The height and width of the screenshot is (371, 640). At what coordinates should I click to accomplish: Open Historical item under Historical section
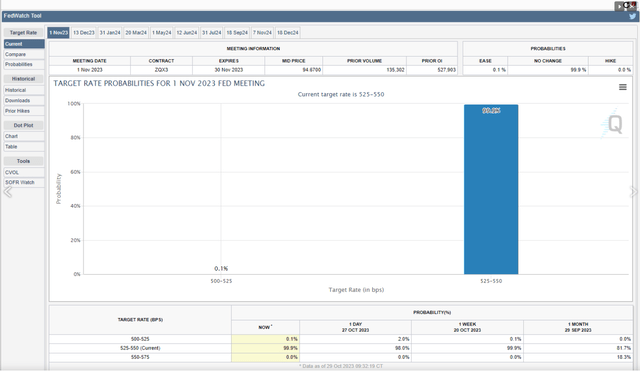click(x=24, y=90)
